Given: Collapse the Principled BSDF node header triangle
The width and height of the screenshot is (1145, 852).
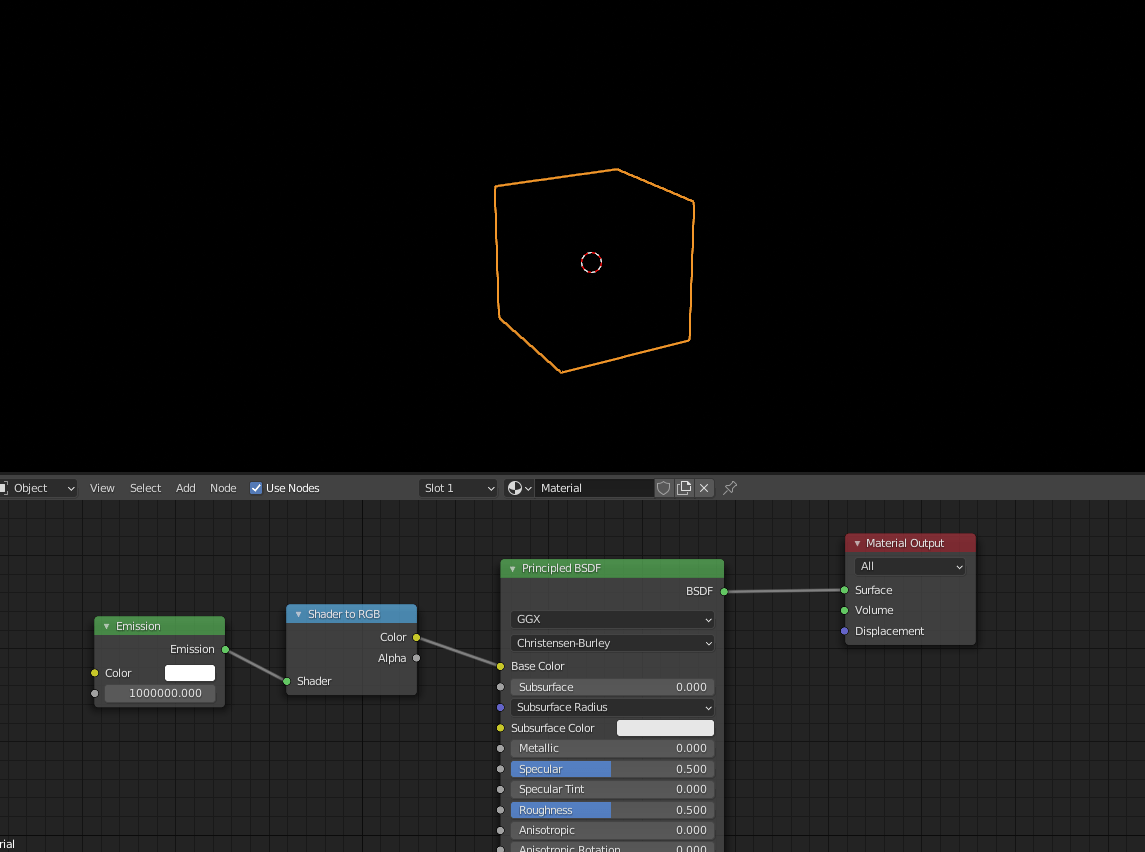Looking at the screenshot, I should (x=511, y=567).
